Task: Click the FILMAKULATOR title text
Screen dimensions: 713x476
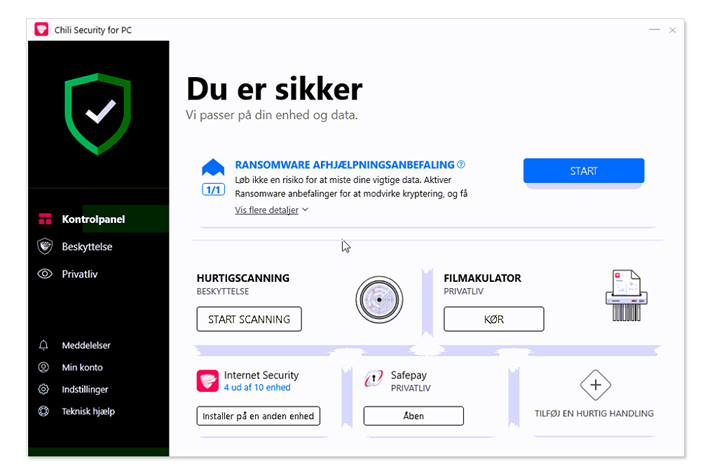Action: point(482,278)
